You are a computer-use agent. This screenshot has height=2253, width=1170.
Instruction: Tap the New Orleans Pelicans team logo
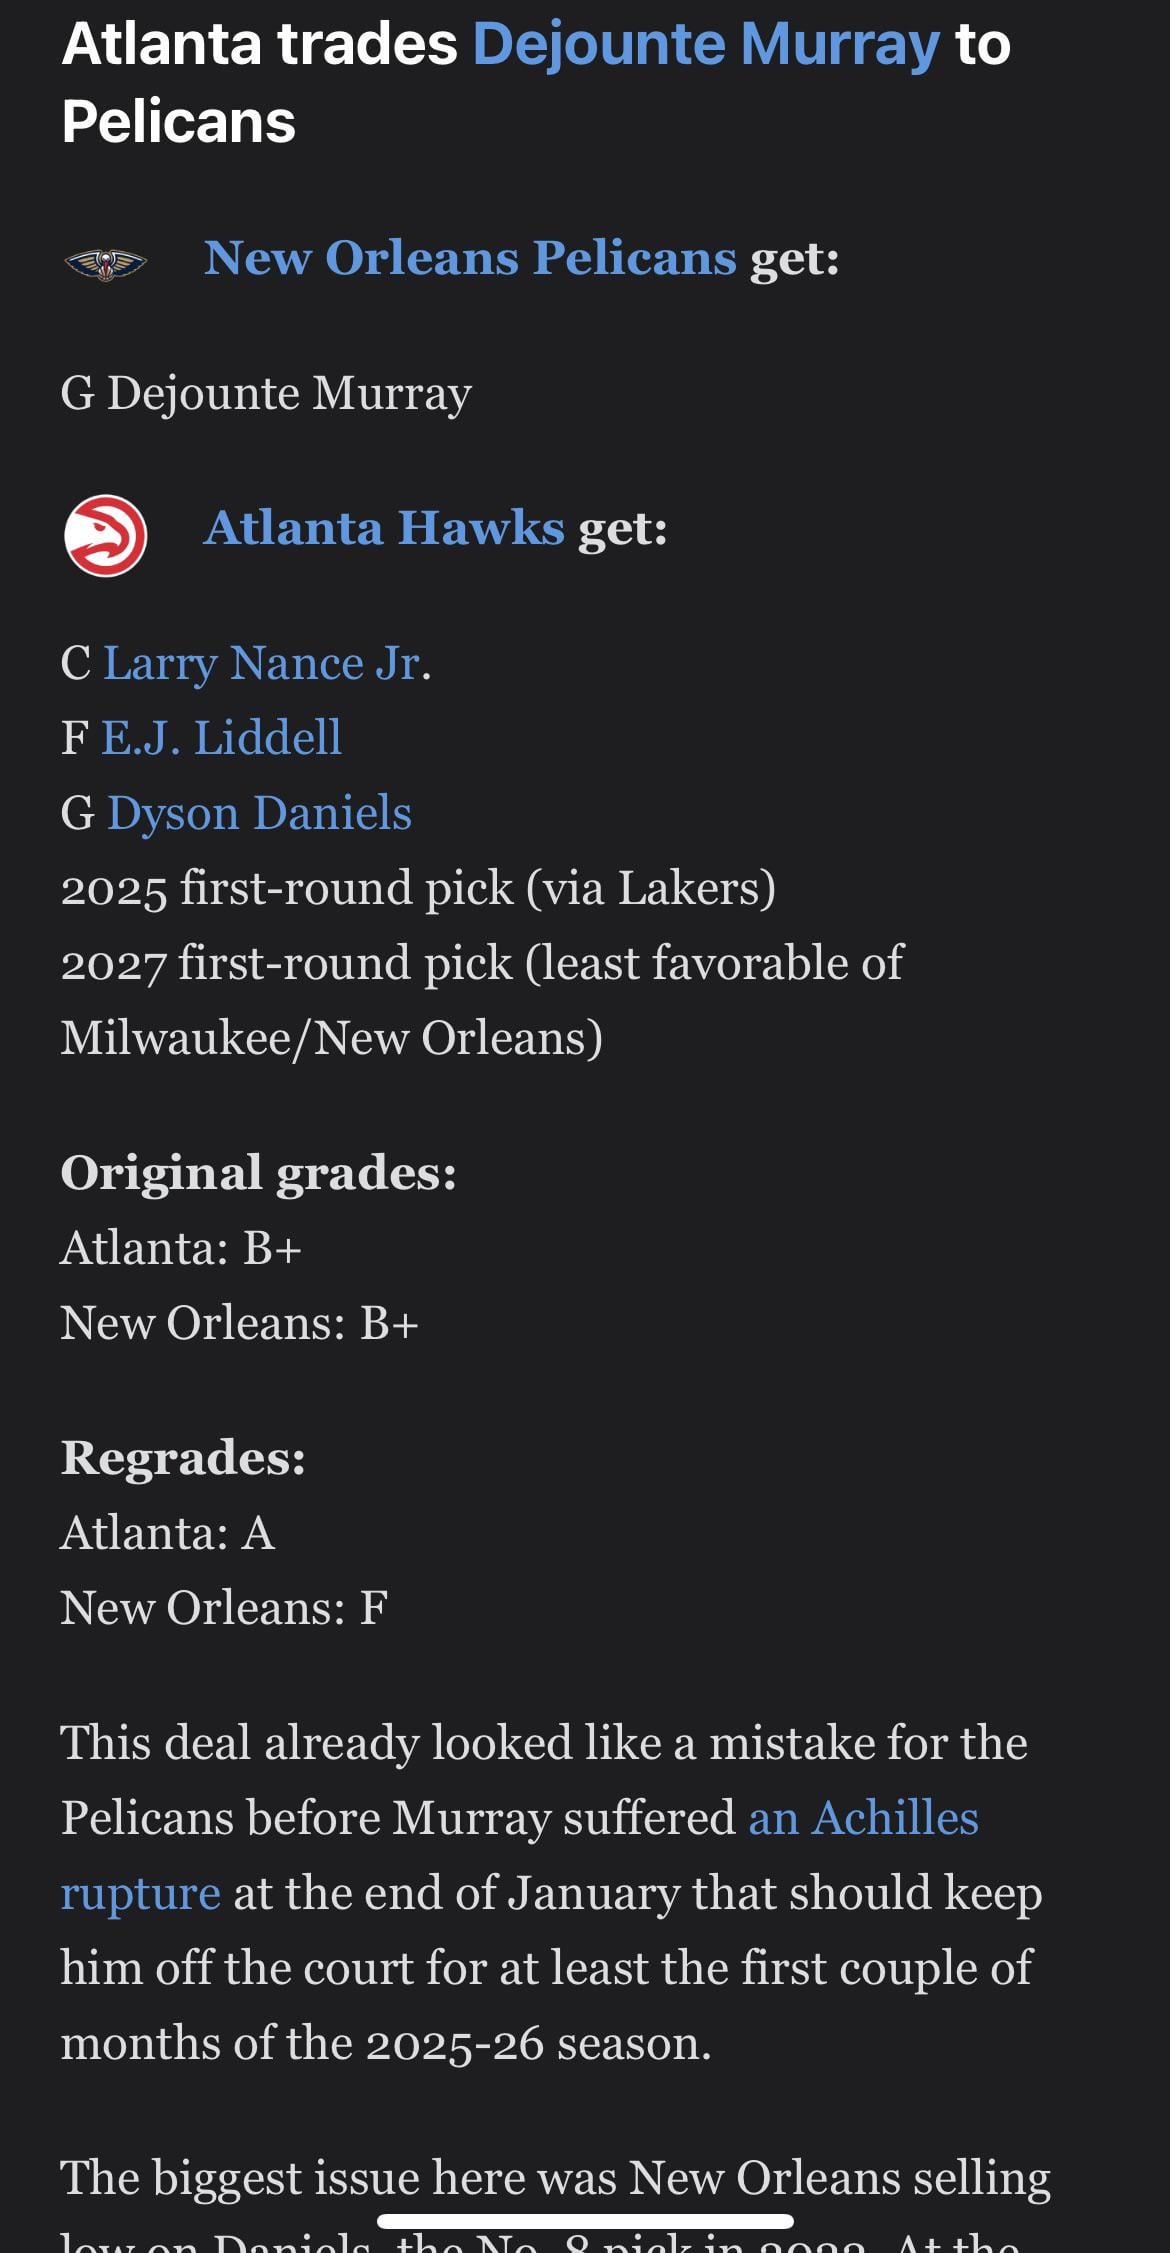[105, 263]
